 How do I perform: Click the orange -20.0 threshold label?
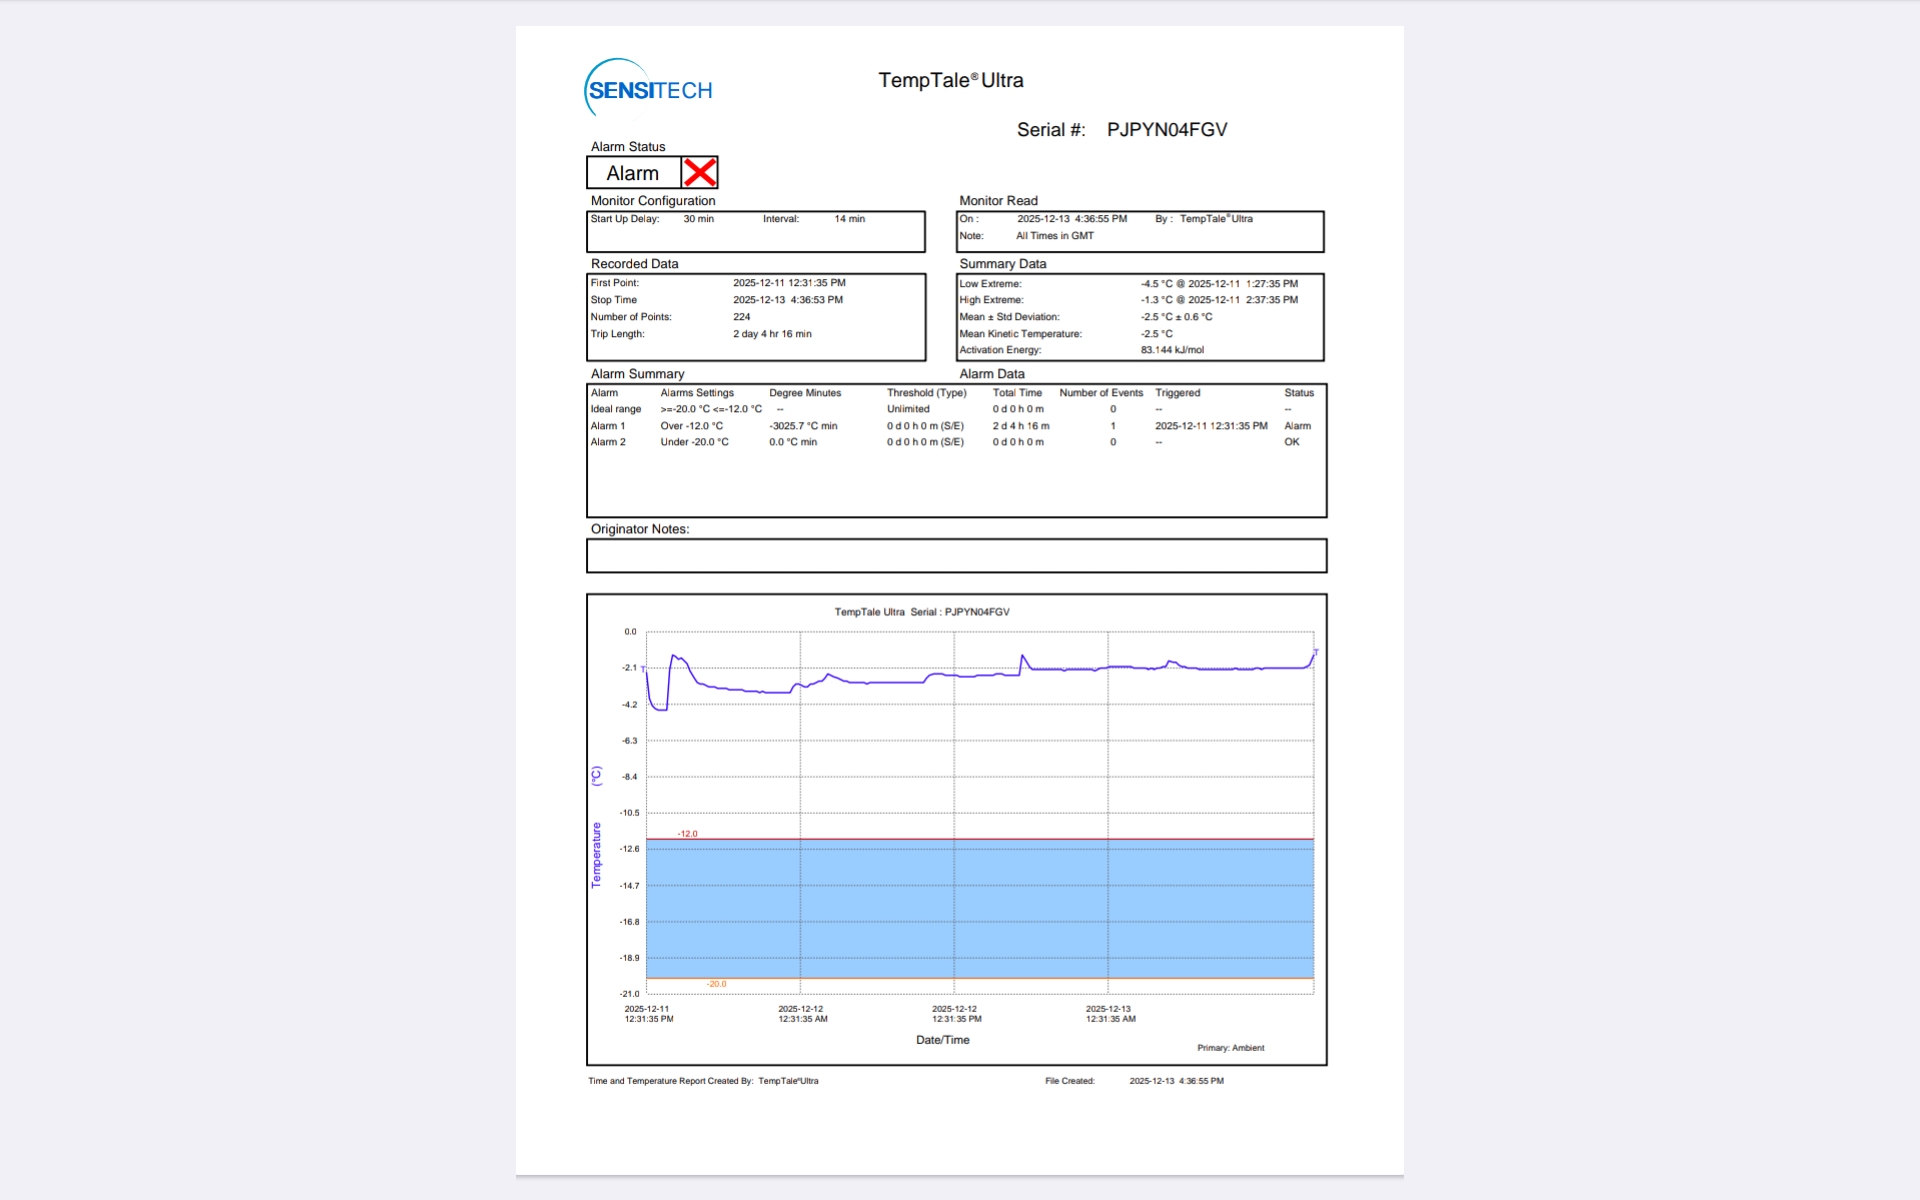(716, 984)
